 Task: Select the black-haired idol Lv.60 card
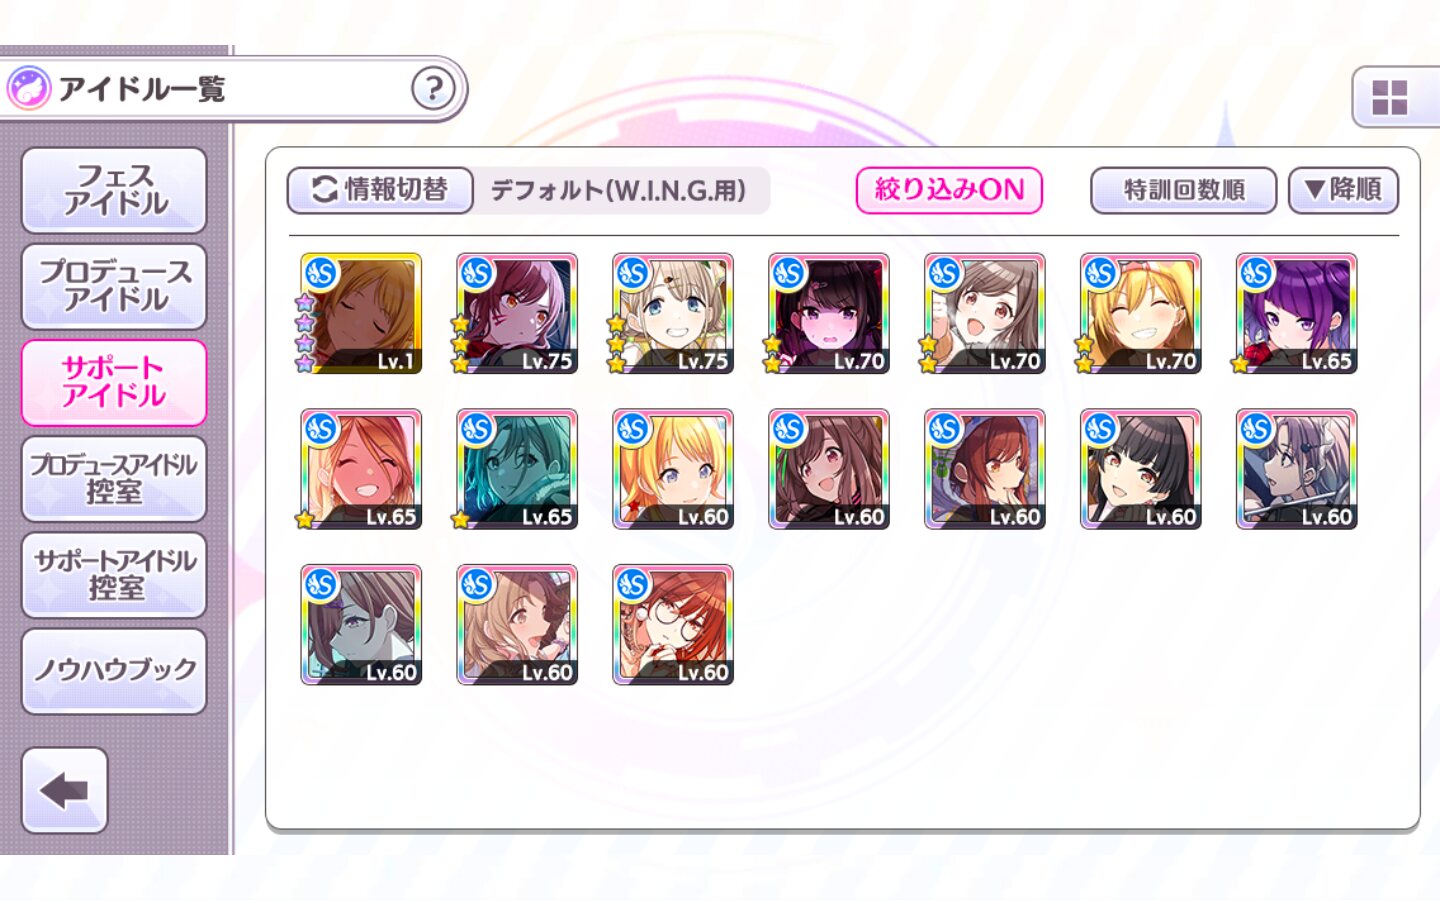(x=1141, y=469)
